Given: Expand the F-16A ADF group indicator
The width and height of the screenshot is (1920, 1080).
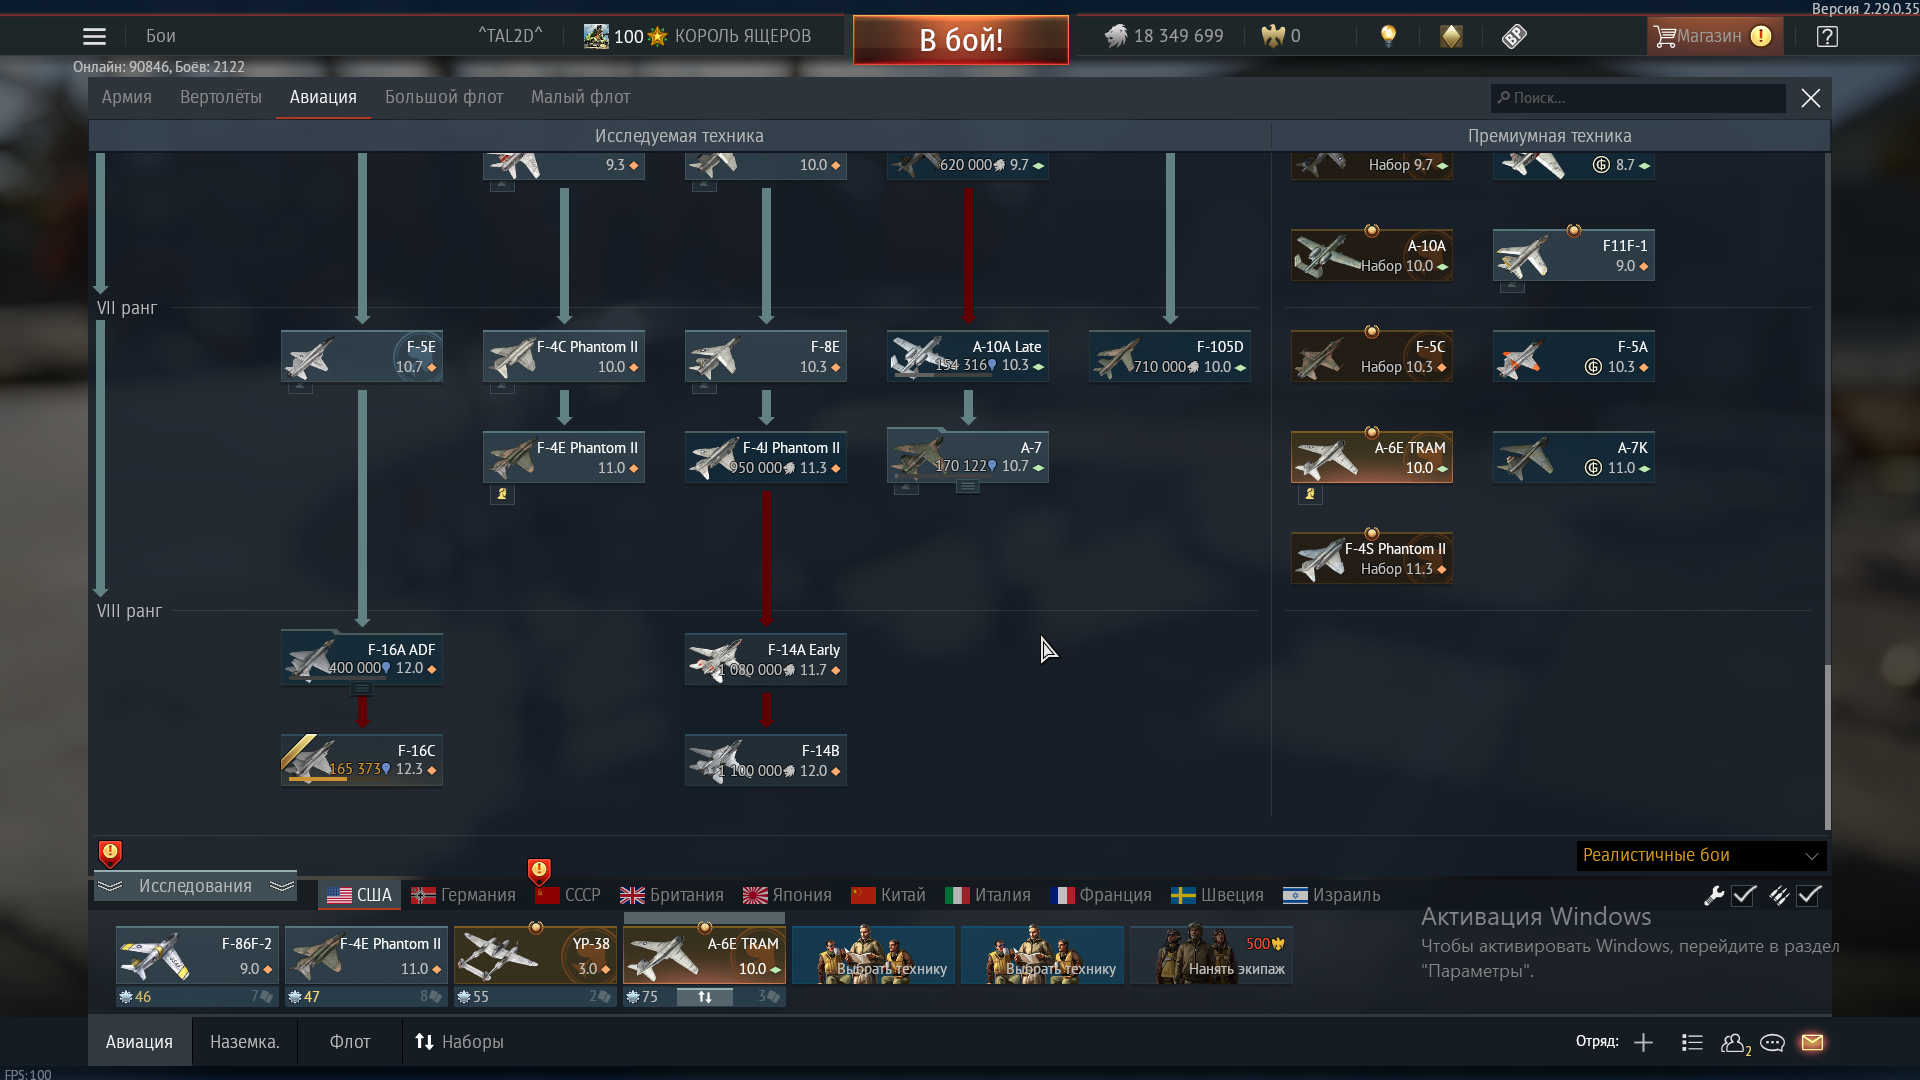Looking at the screenshot, I should tap(362, 689).
